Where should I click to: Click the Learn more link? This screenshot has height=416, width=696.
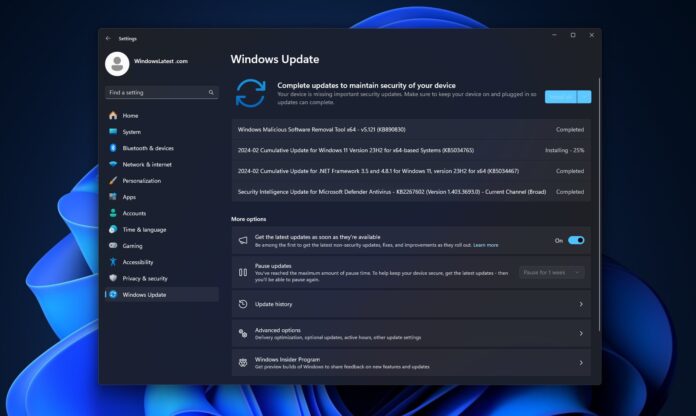coord(486,245)
